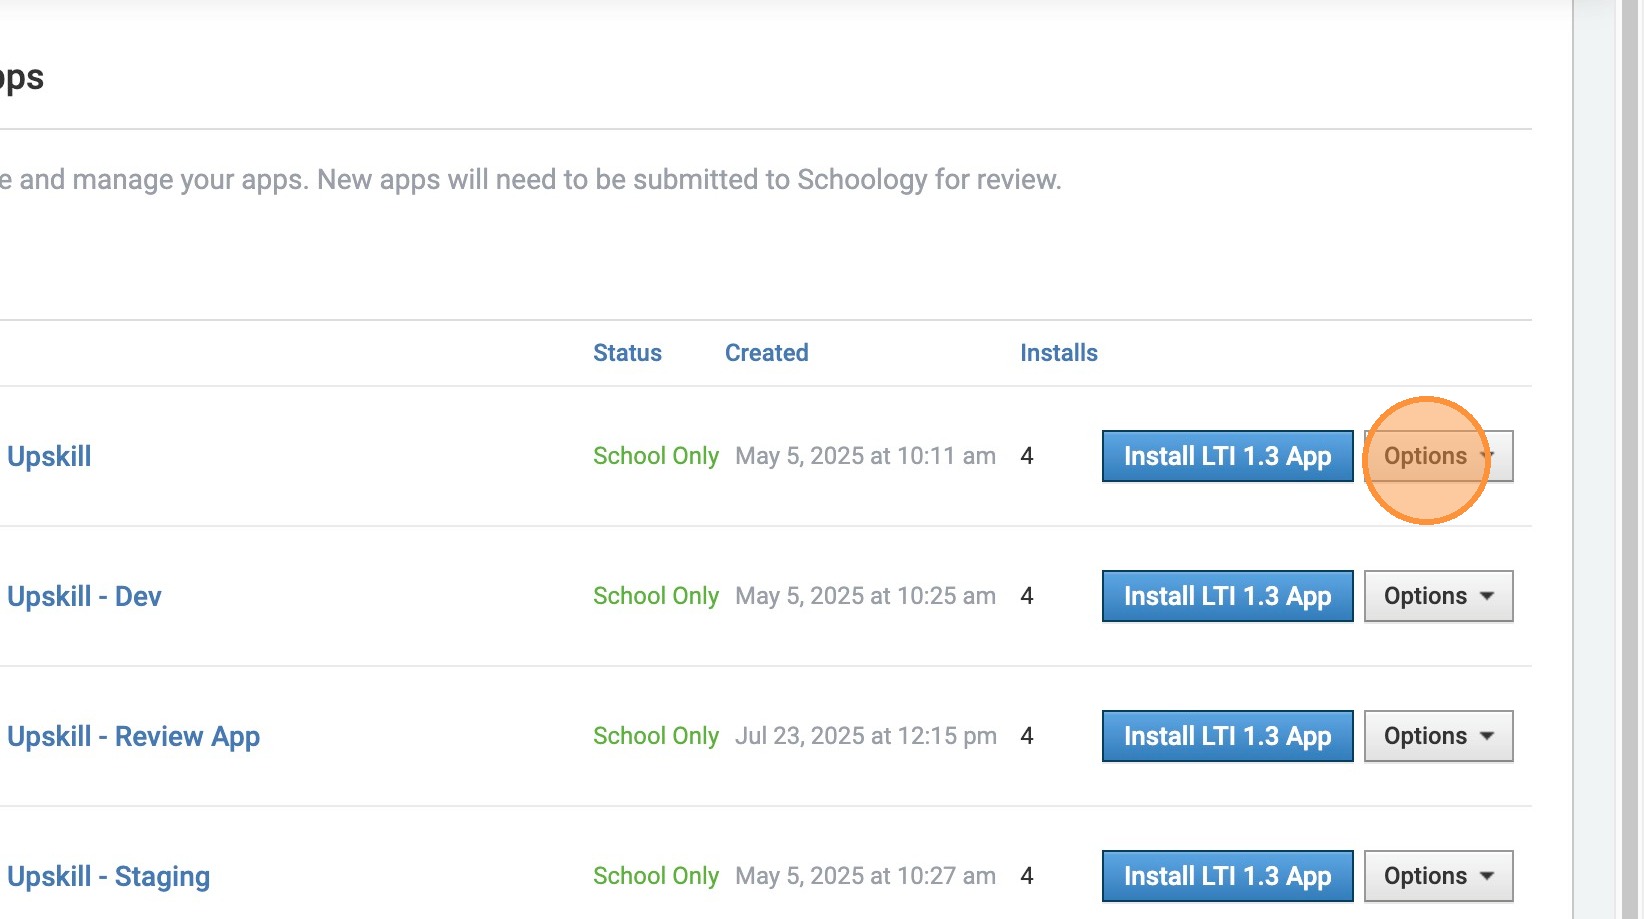Screen dimensions: 1644x919
Task: Click the Upskill - Staging School Only status
Action: click(655, 876)
